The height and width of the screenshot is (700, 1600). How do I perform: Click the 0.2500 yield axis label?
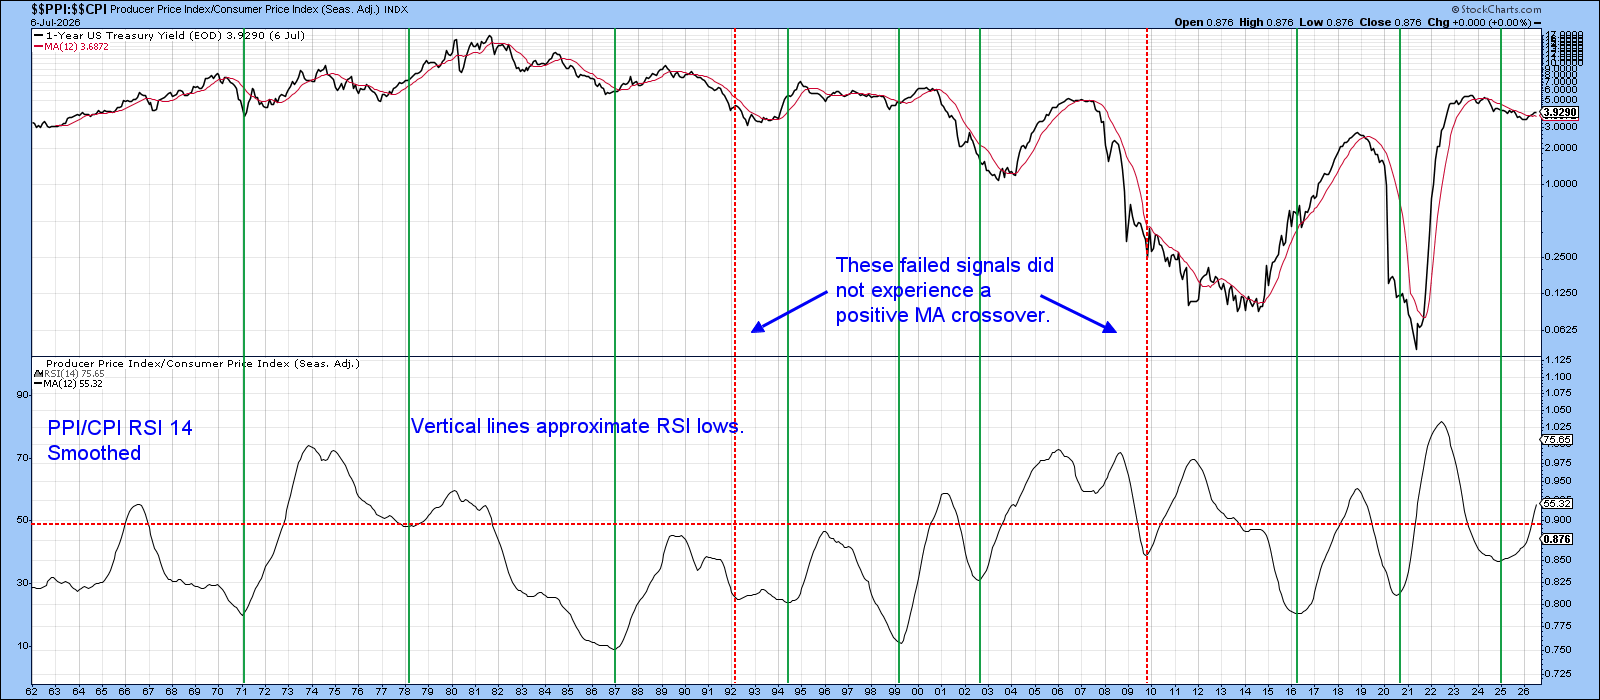[1561, 257]
